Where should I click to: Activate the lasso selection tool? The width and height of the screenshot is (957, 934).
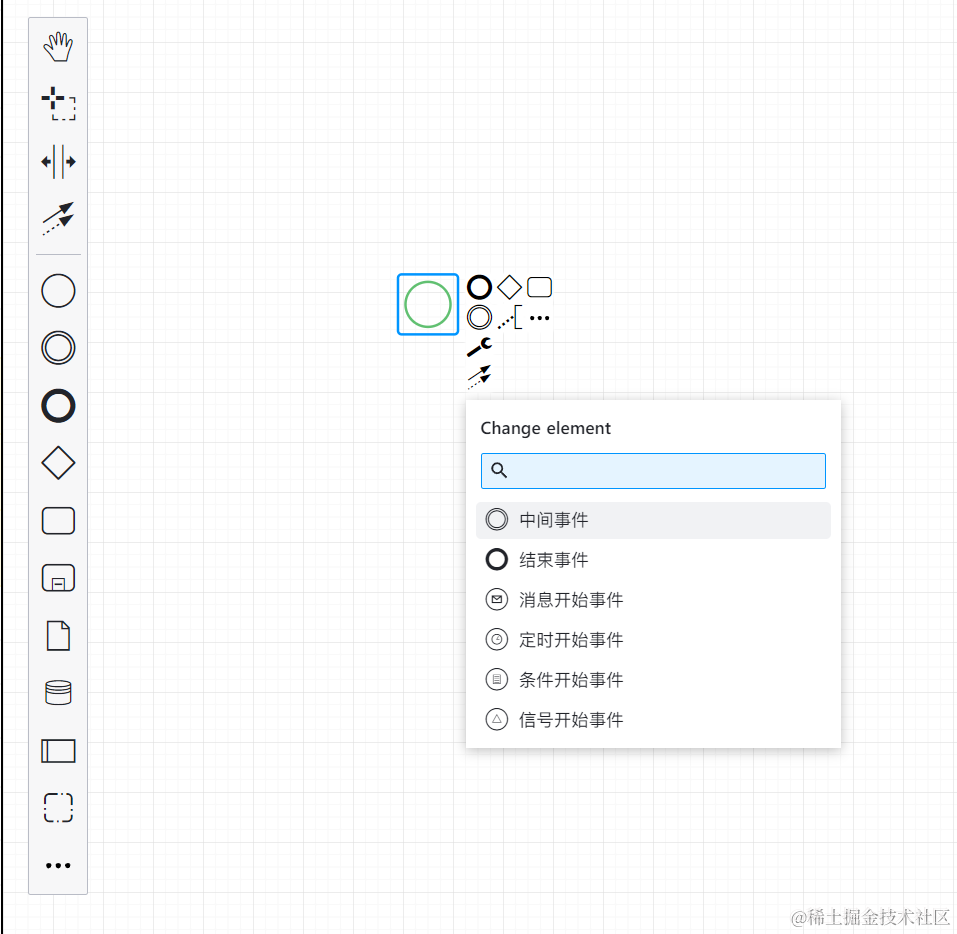tap(58, 104)
